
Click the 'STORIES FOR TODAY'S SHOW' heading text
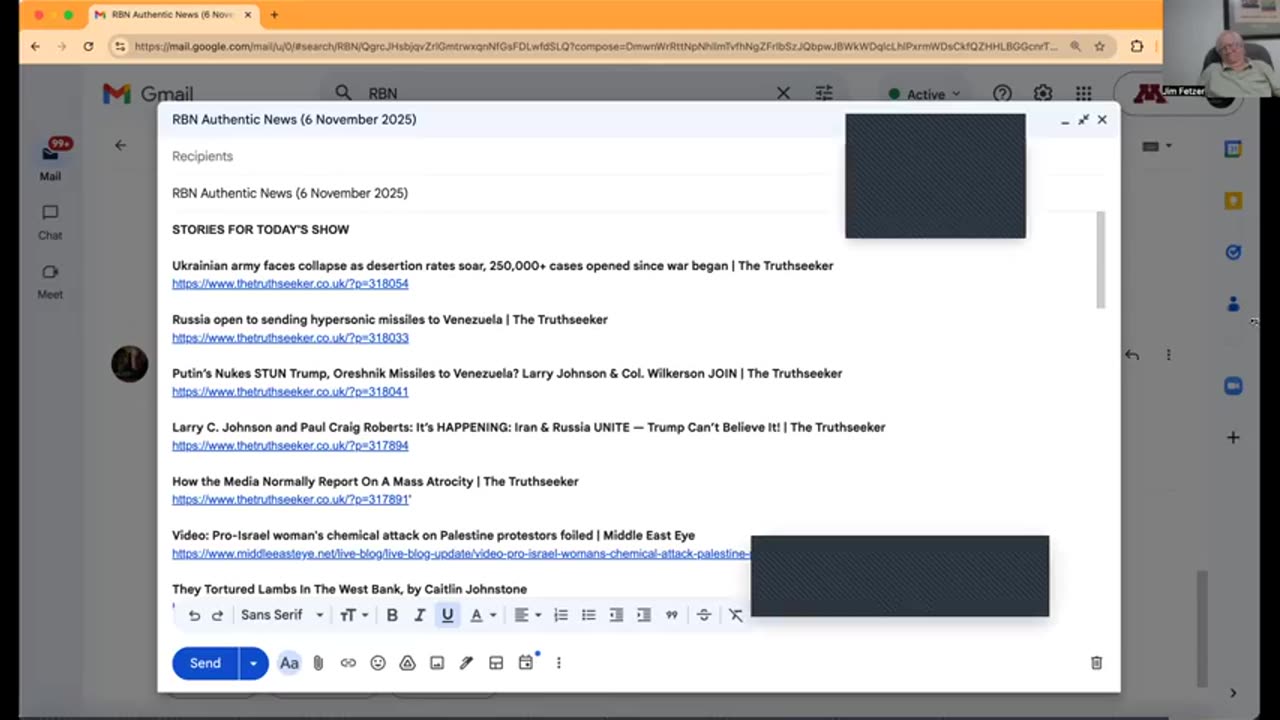coord(260,229)
